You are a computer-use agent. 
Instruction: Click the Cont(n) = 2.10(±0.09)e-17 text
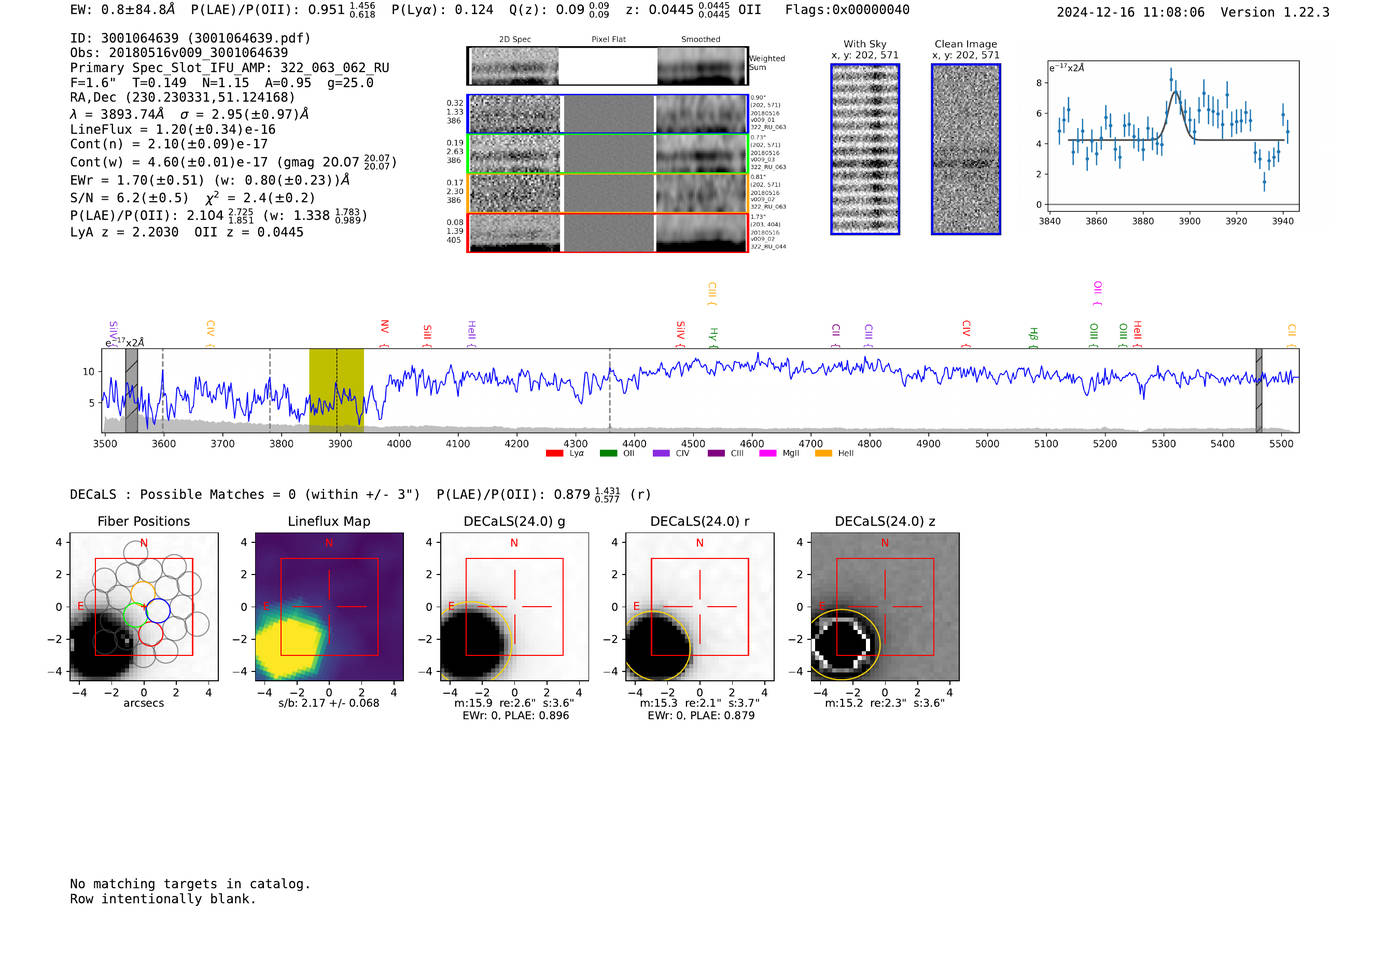coord(169,144)
